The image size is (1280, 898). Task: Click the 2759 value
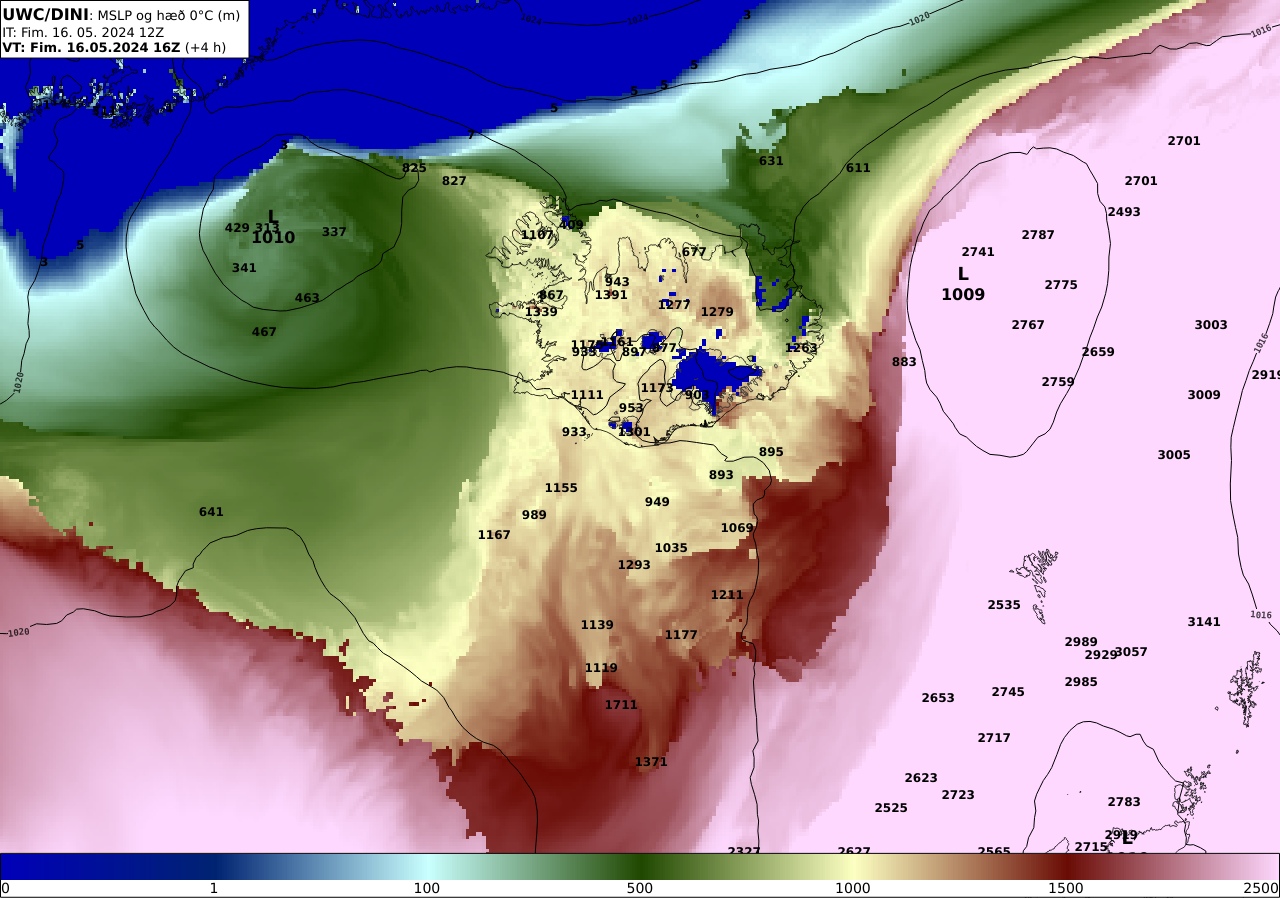[x=1058, y=382]
